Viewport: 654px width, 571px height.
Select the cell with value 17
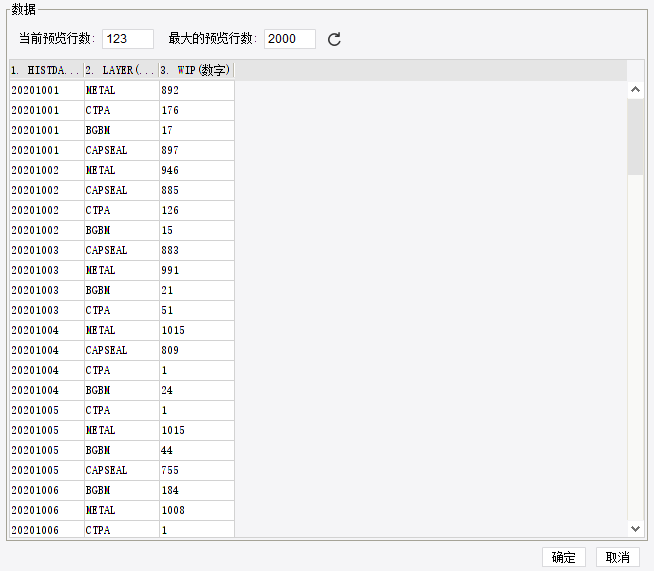click(x=197, y=130)
